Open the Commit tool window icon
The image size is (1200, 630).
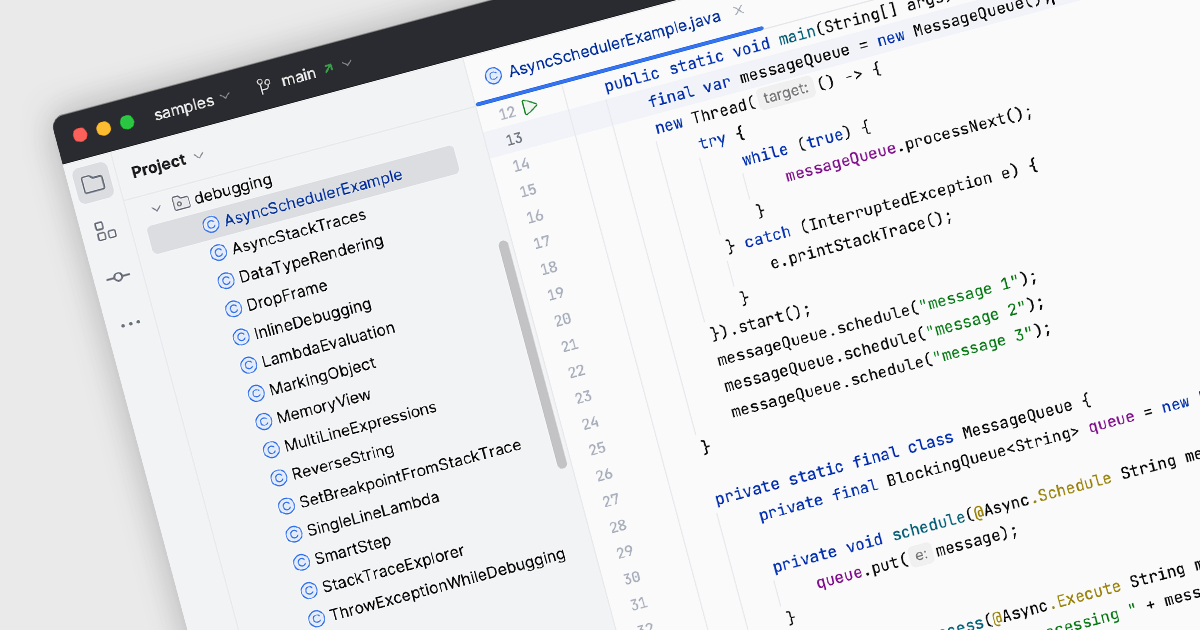tap(118, 277)
